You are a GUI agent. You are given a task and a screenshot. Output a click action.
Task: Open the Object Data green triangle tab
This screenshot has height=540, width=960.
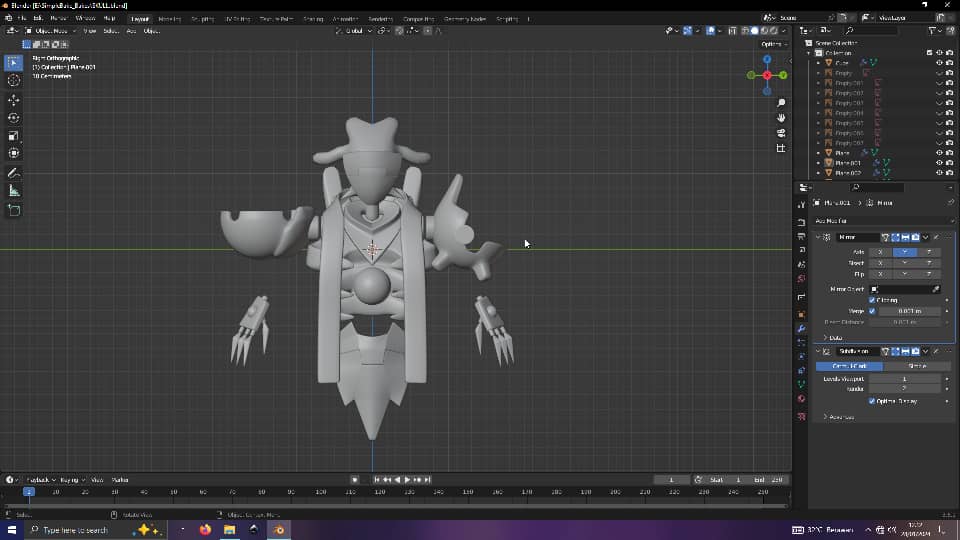pos(801,384)
